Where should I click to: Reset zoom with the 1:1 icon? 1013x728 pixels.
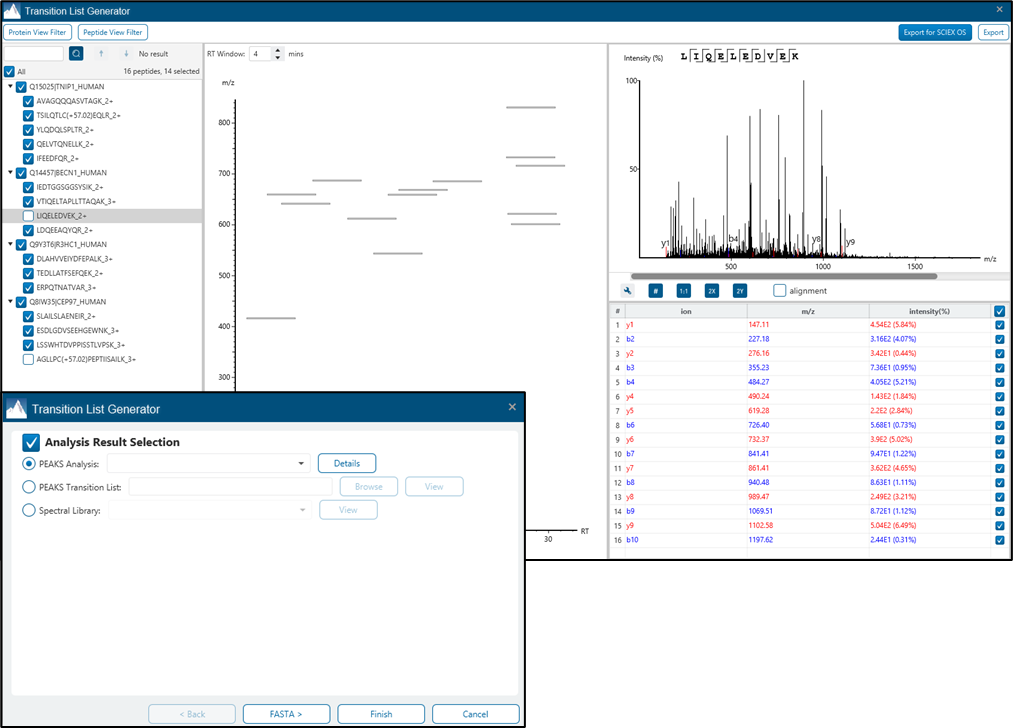coord(684,291)
